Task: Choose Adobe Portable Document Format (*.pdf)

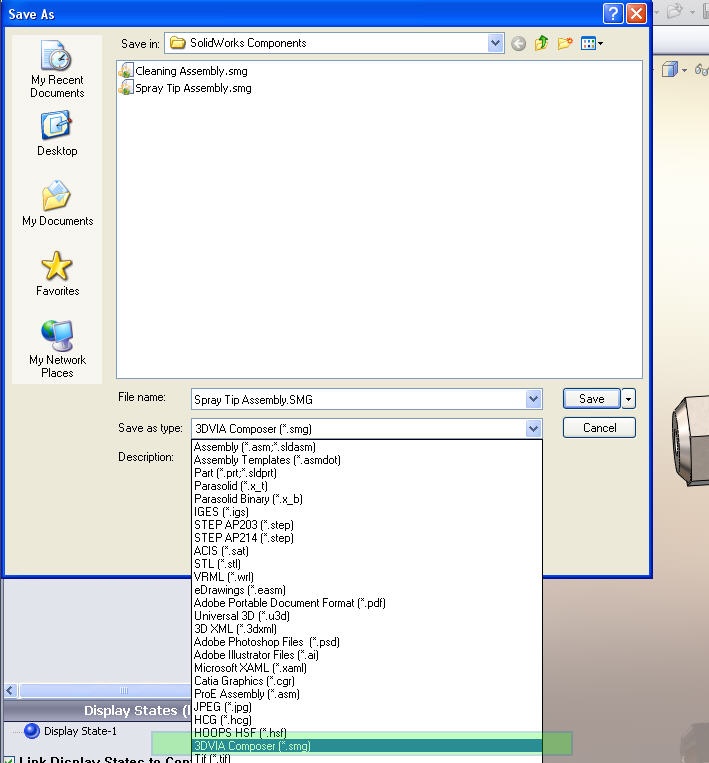Action: [366, 603]
